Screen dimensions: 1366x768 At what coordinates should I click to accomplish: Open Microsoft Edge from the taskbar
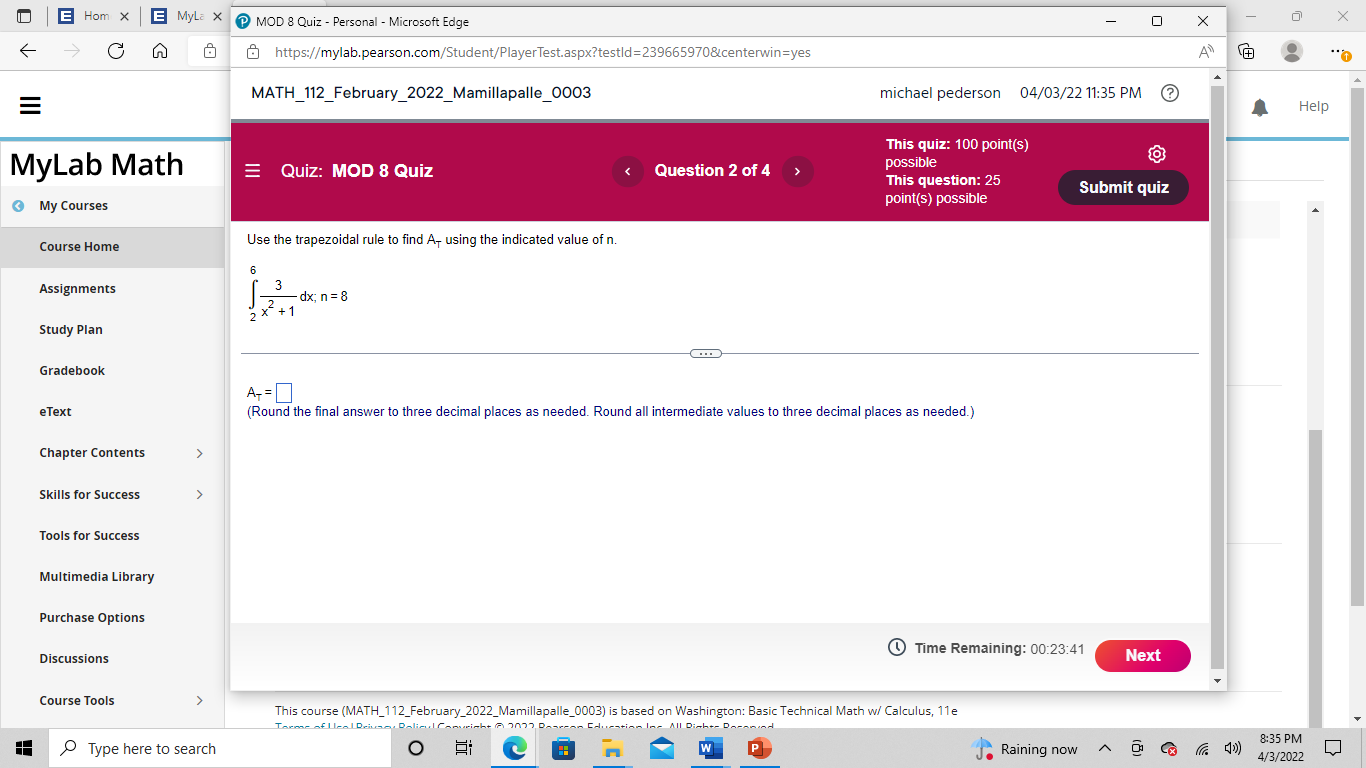pyautogui.click(x=515, y=748)
